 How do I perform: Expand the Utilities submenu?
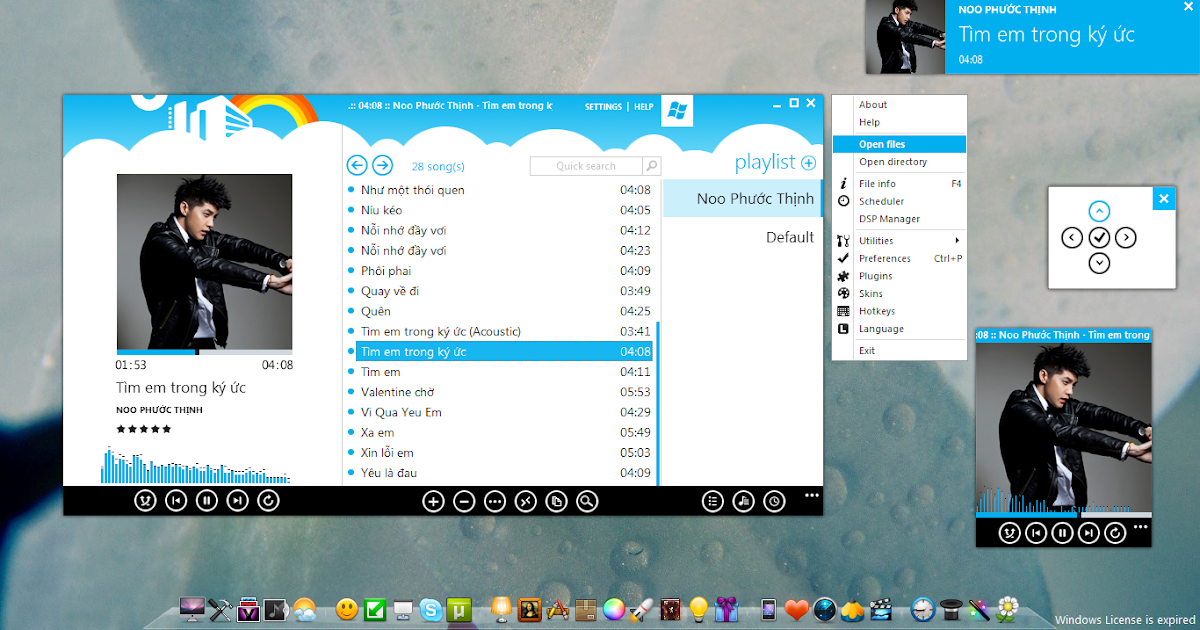point(899,241)
